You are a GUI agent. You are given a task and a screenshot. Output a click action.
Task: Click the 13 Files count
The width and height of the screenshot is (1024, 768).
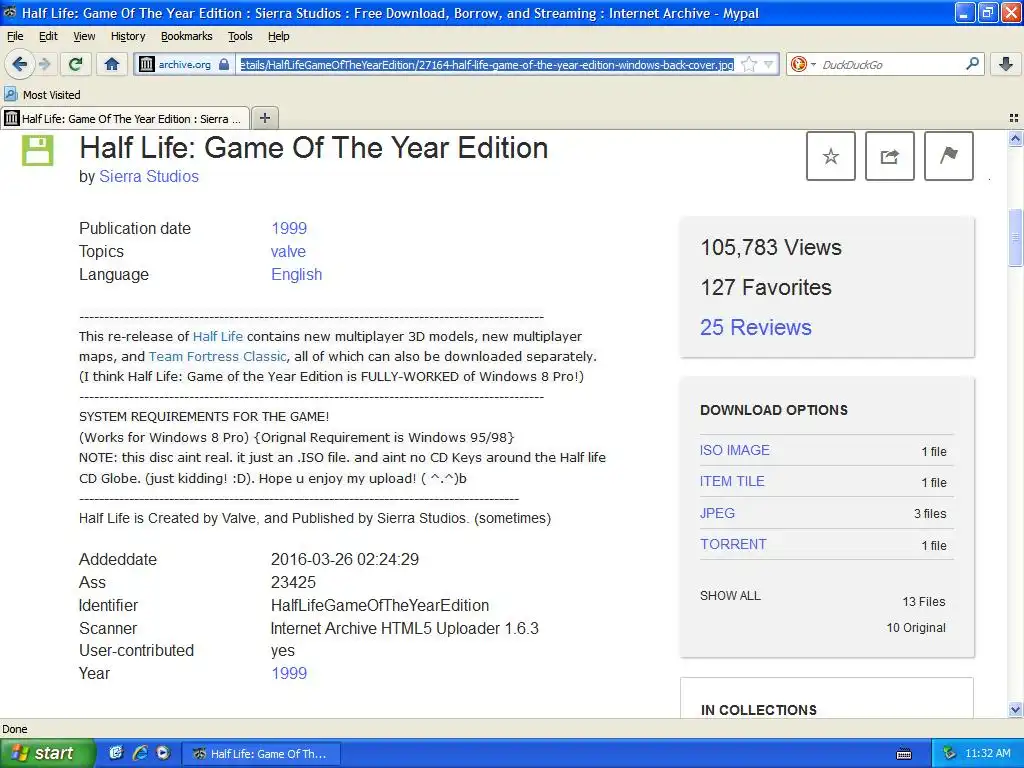(923, 601)
